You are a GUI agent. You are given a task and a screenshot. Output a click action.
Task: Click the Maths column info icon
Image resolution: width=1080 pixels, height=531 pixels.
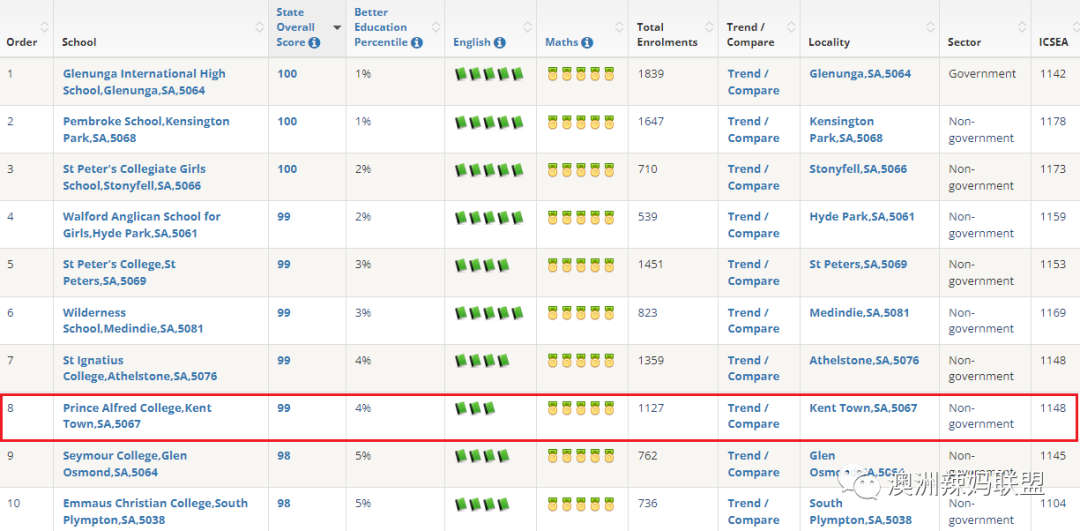click(587, 43)
